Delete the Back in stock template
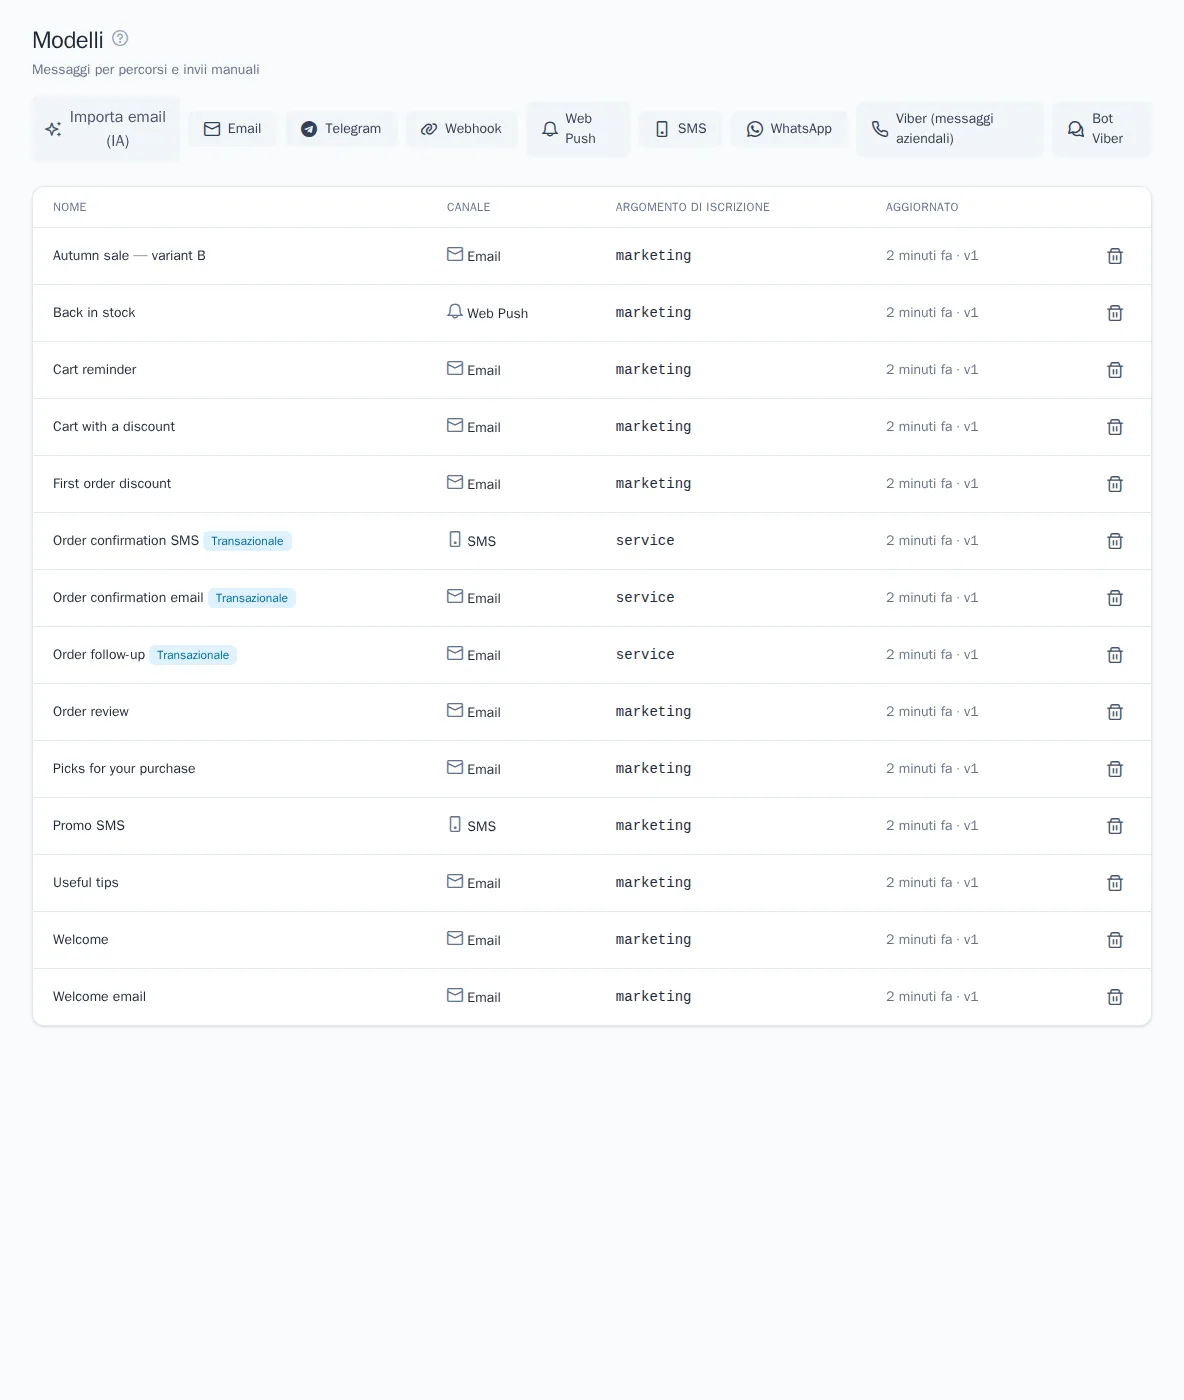The height and width of the screenshot is (1400, 1184). click(1115, 313)
